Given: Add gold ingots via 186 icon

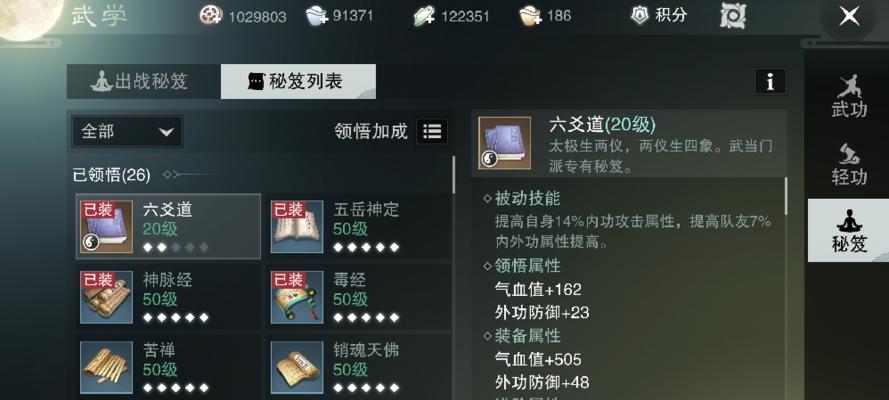Looking at the screenshot, I should [x=531, y=15].
